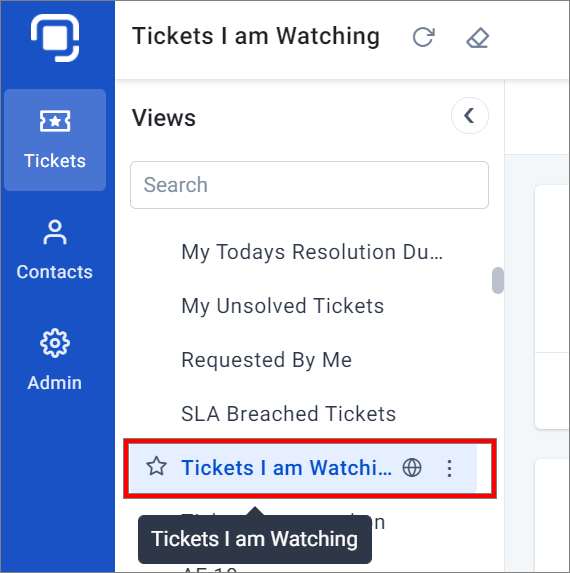
Task: Click the app logo icon
Action: point(55,38)
